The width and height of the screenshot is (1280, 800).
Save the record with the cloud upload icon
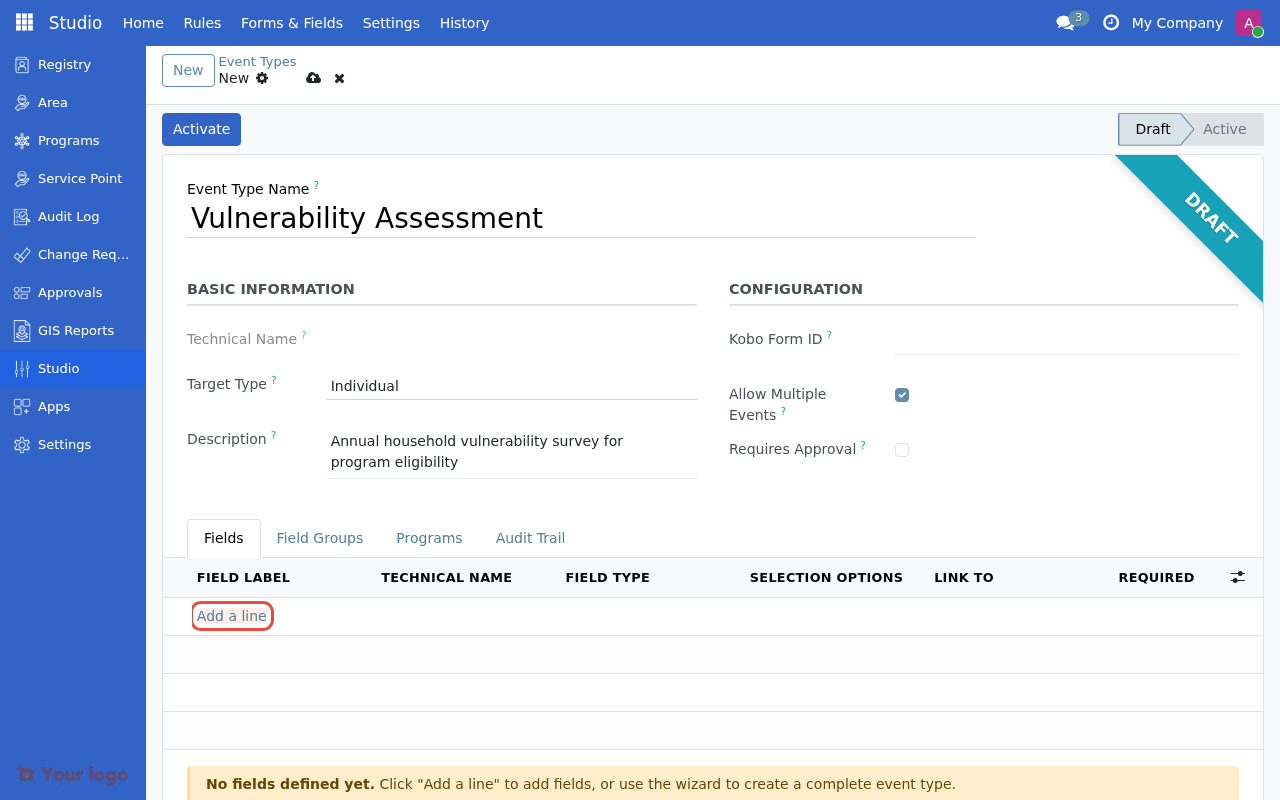314,78
